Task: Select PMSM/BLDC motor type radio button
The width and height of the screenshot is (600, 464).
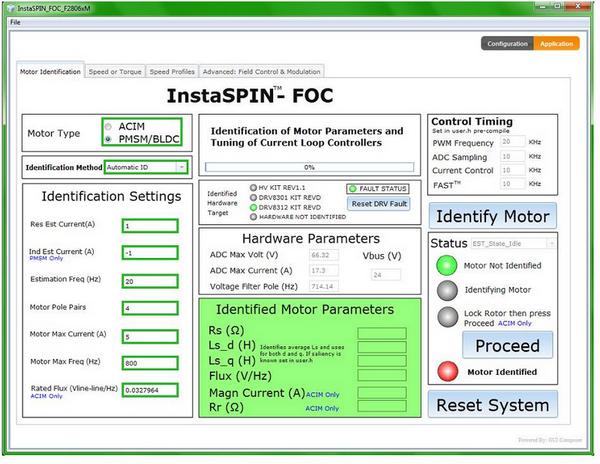Action: pyautogui.click(x=108, y=139)
